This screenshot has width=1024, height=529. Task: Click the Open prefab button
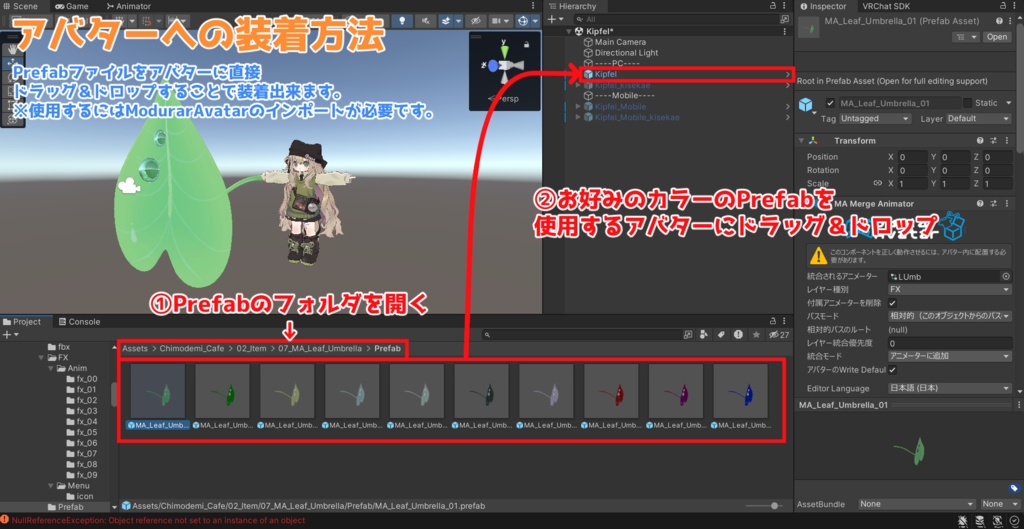click(x=997, y=37)
